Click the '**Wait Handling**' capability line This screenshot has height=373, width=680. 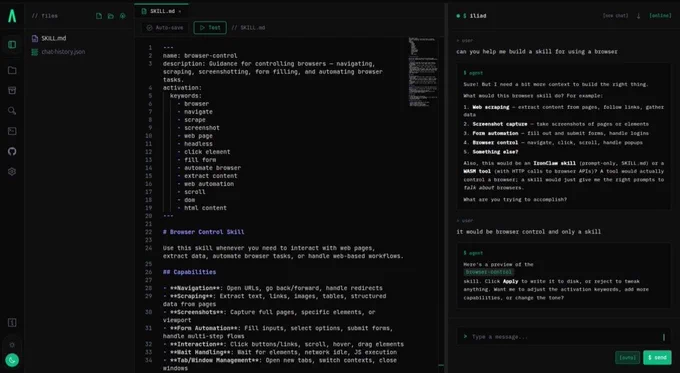click(x=280, y=353)
